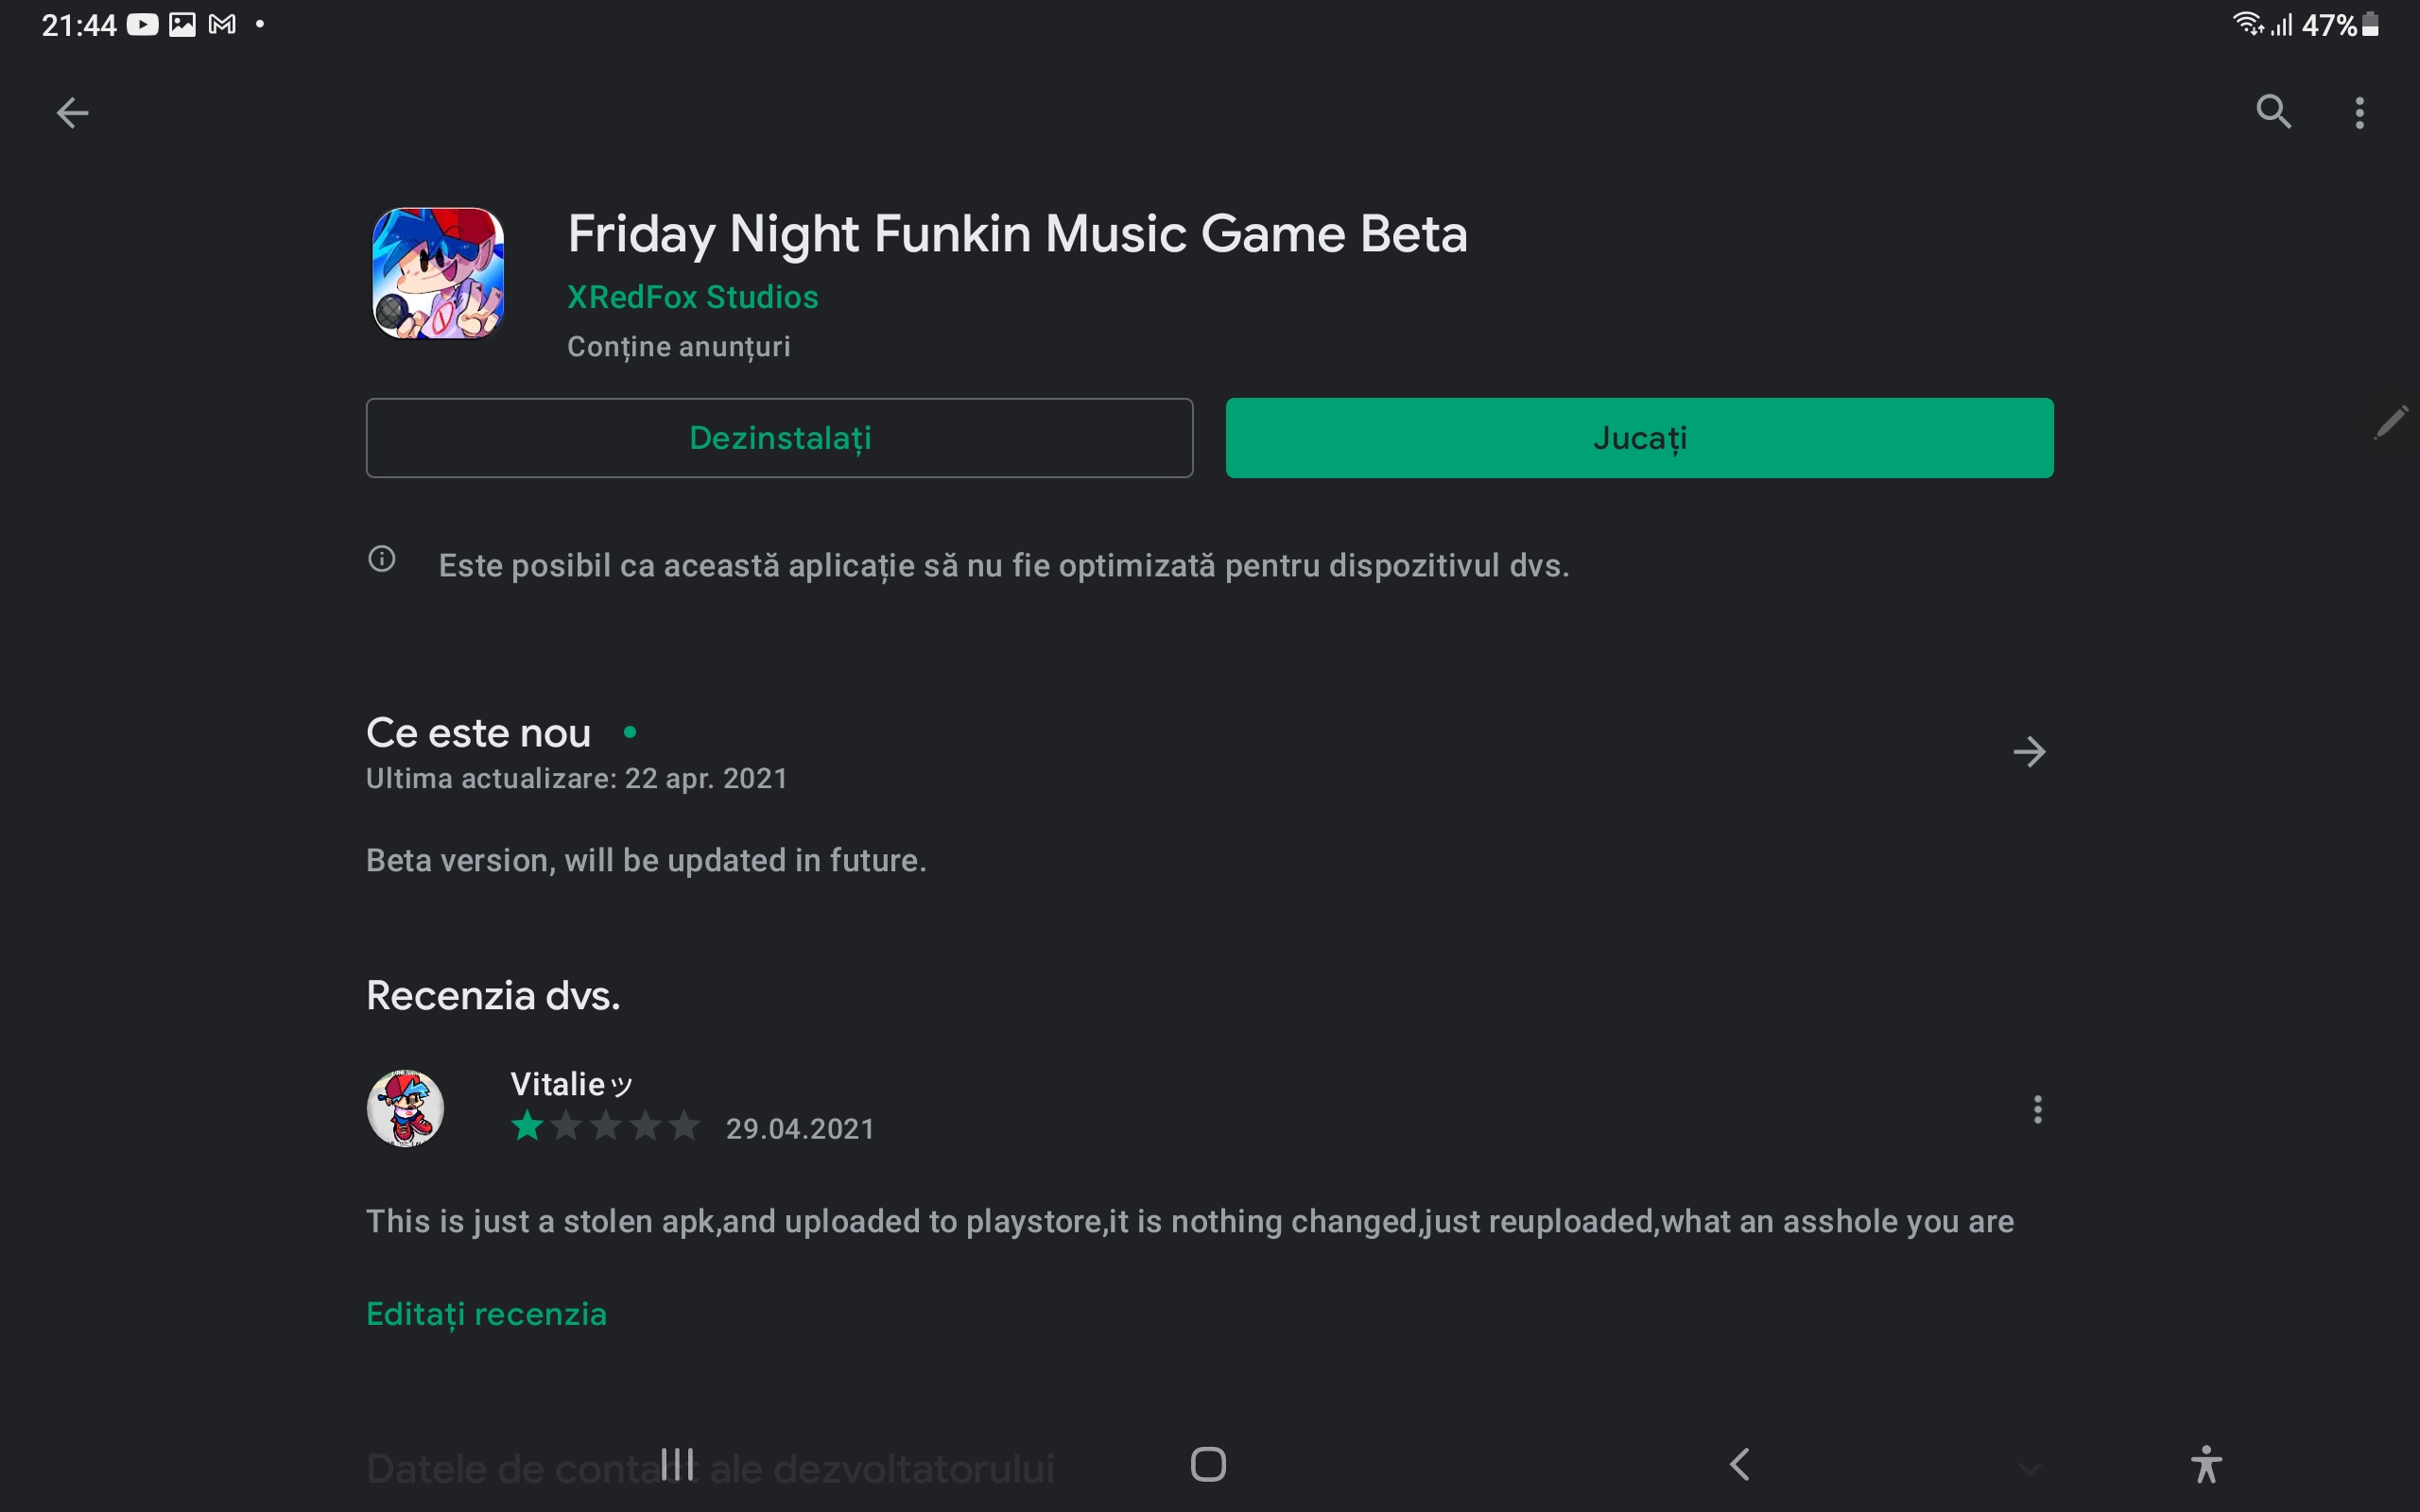
Task: Expand the bottom-right chevron
Action: (x=2031, y=1469)
